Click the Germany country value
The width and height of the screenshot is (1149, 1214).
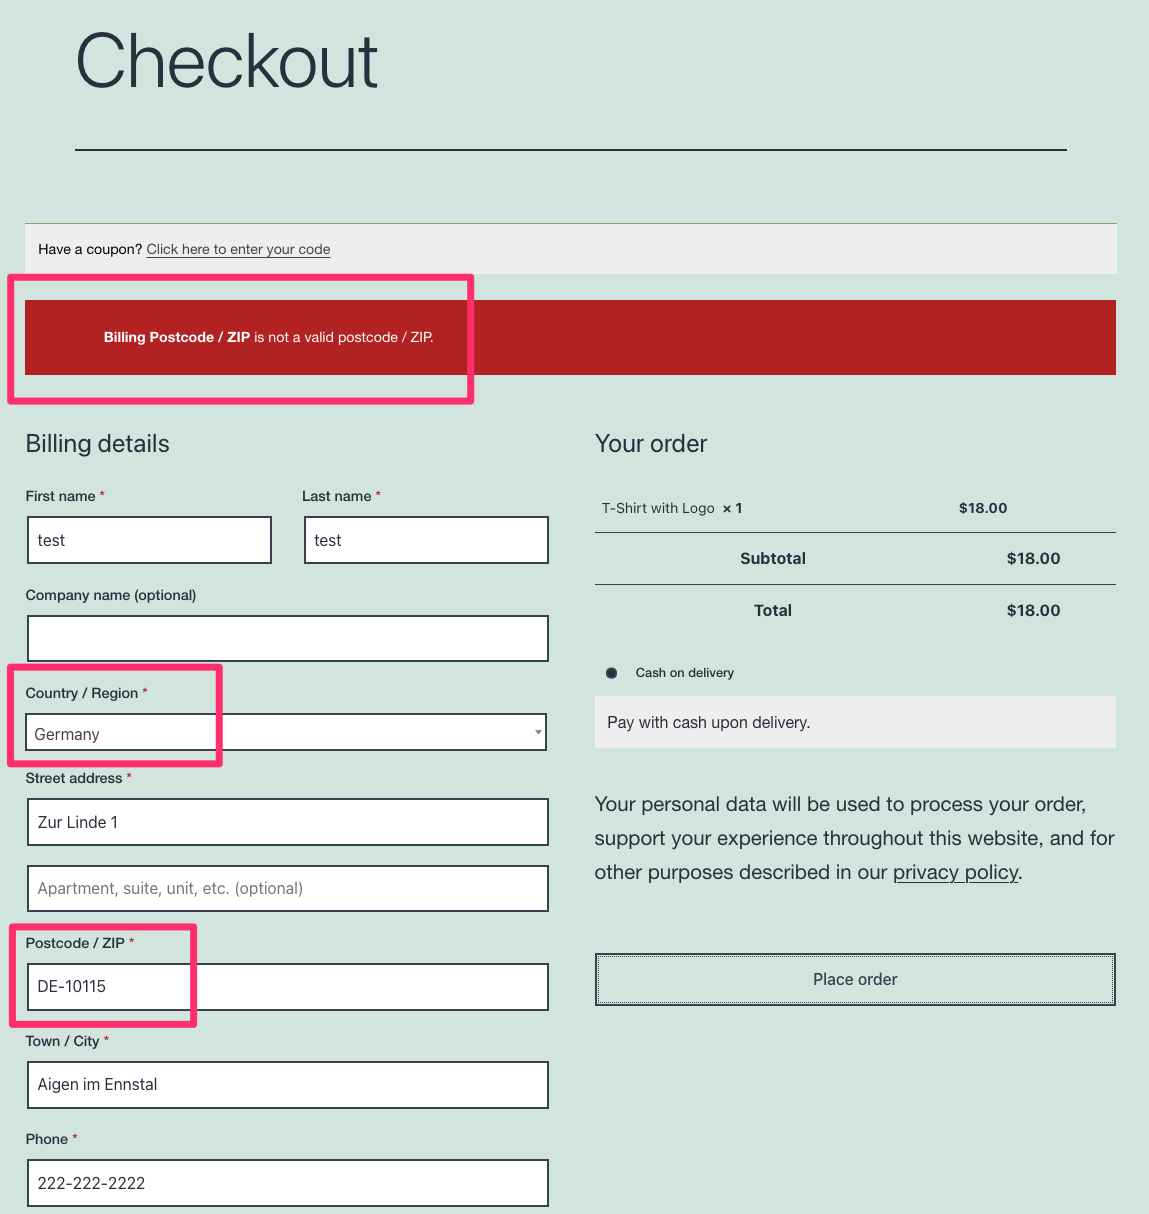66,733
